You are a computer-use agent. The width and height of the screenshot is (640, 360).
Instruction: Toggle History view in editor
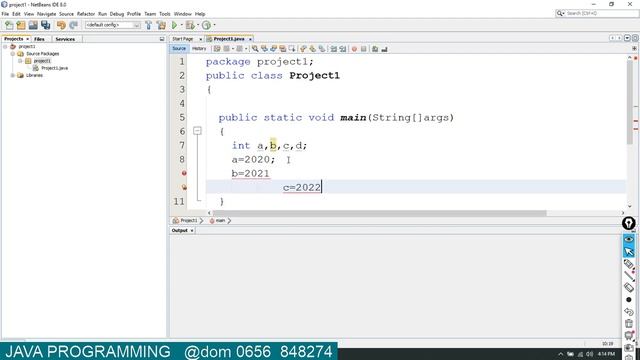tap(199, 49)
